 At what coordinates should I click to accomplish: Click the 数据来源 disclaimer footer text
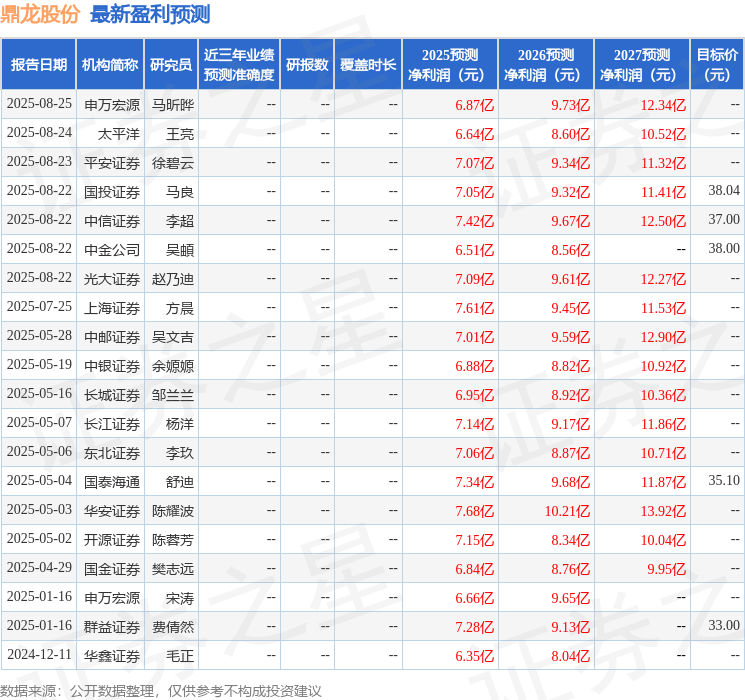pos(161,691)
